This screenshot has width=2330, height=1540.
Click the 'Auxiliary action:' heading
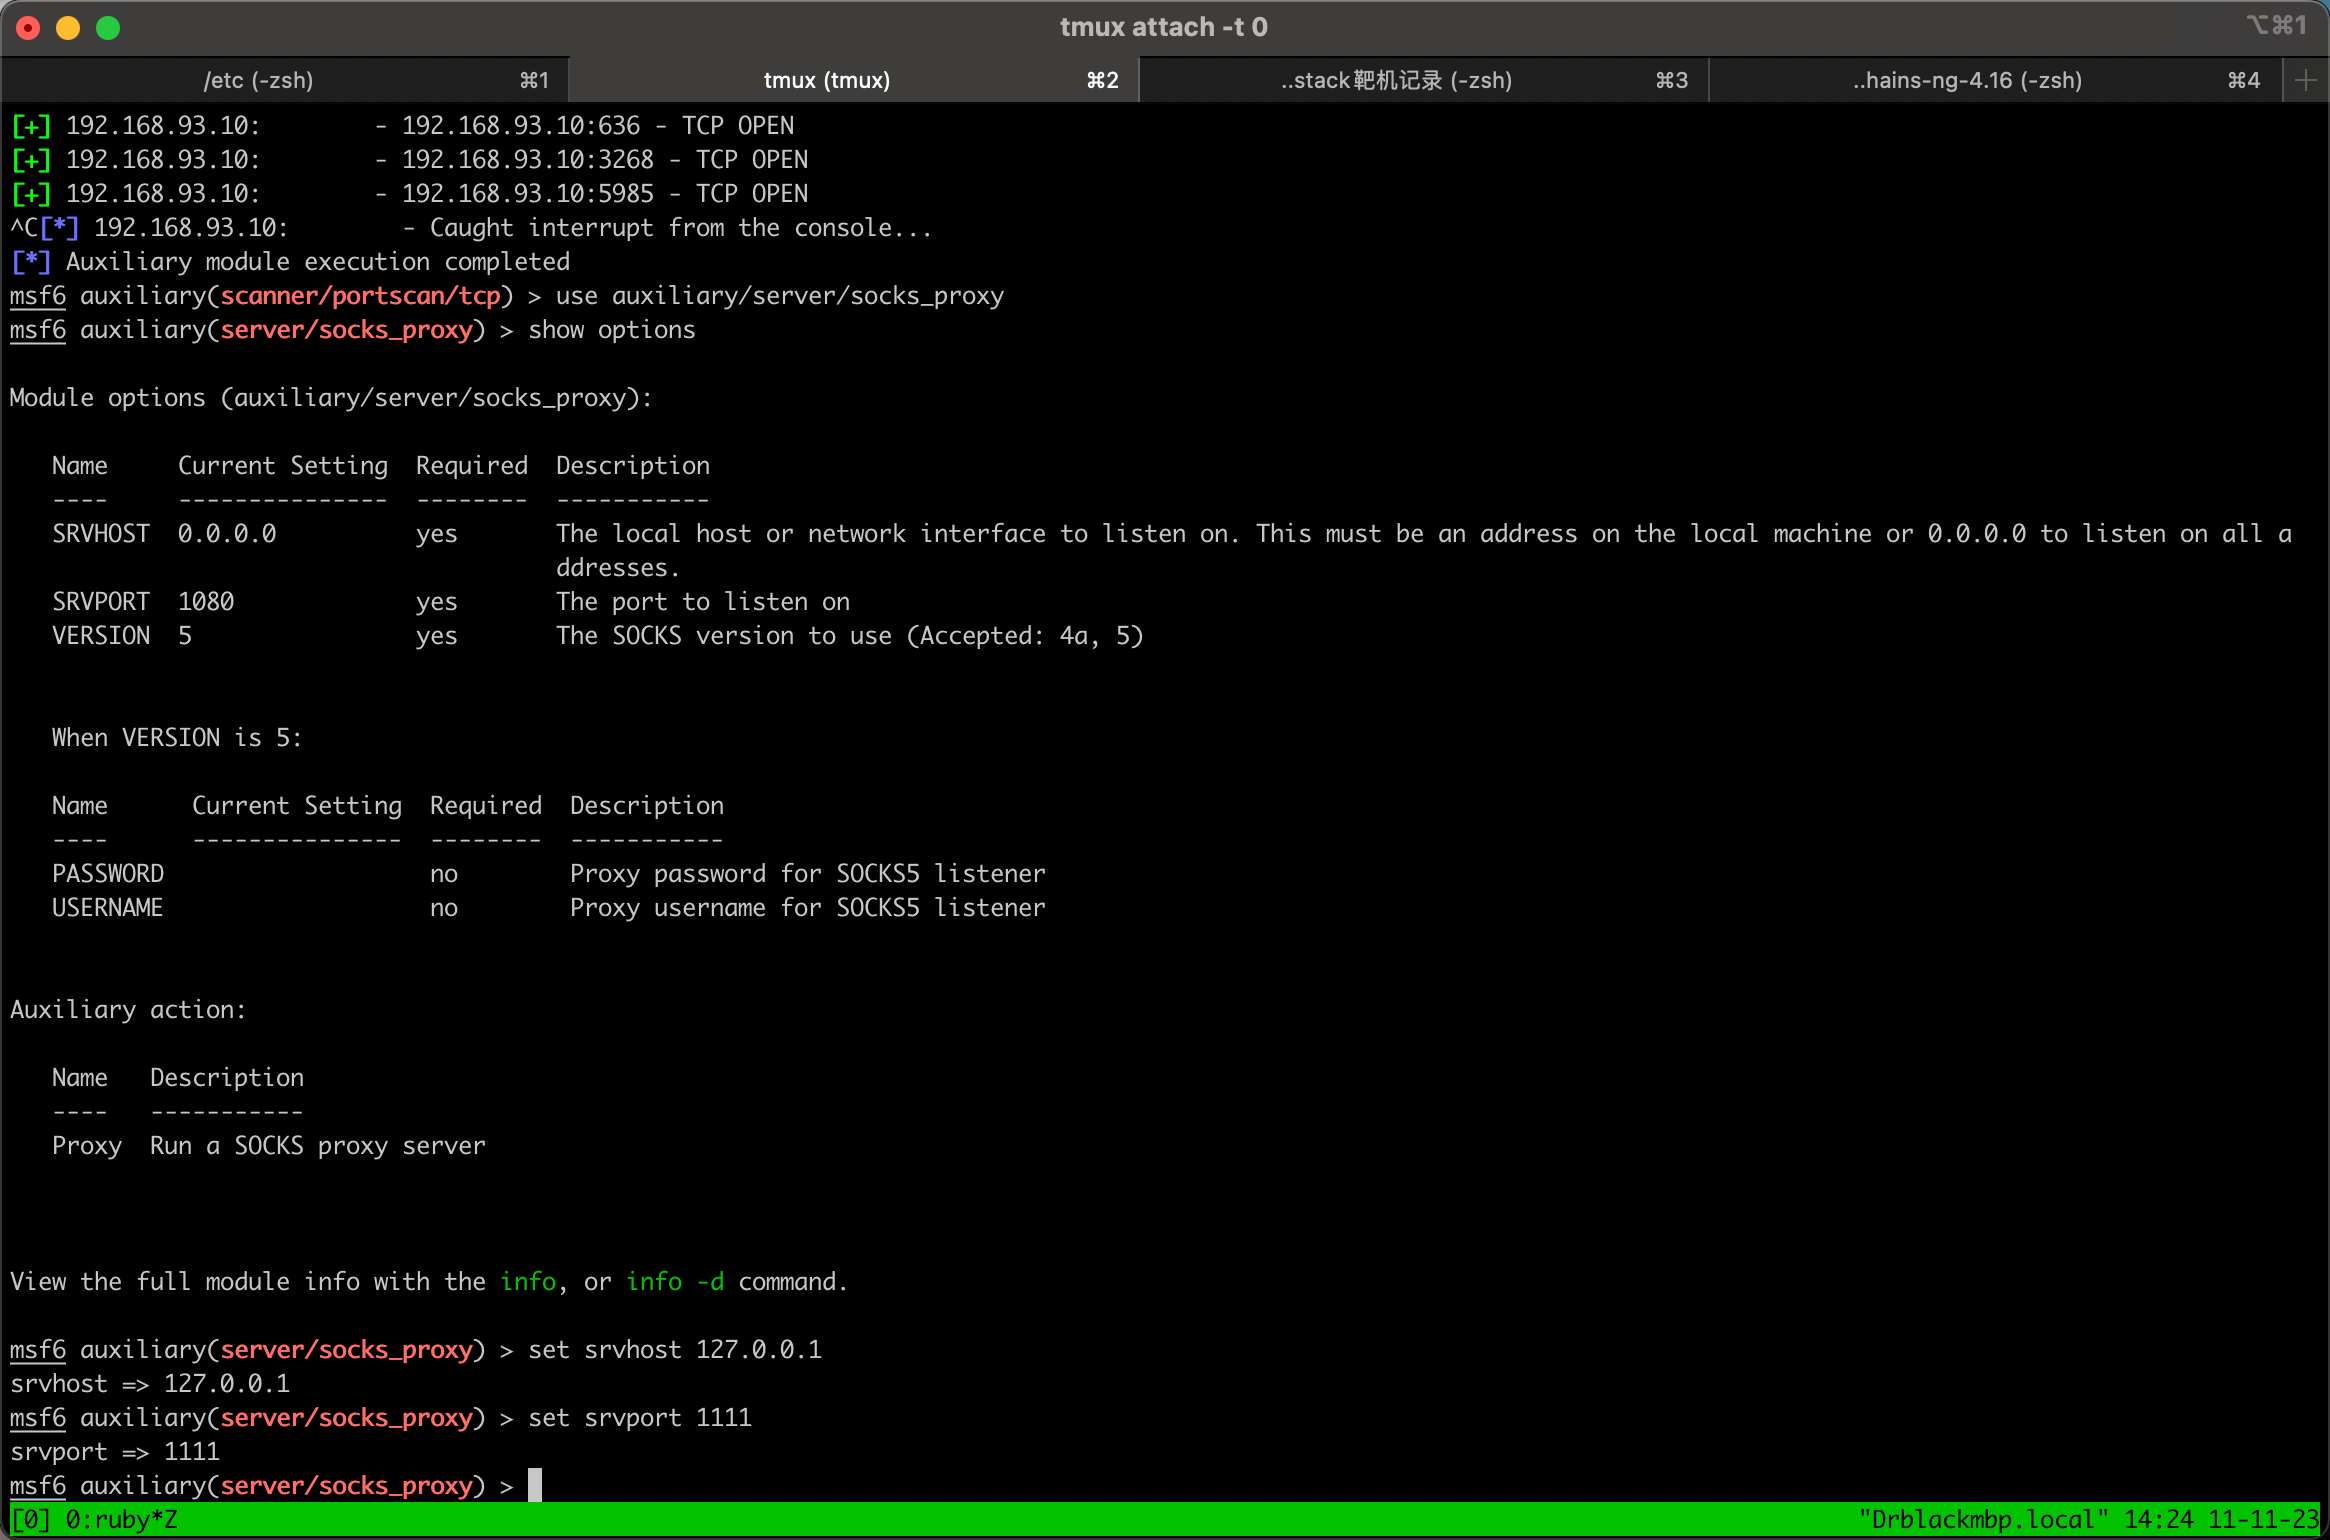[128, 1010]
